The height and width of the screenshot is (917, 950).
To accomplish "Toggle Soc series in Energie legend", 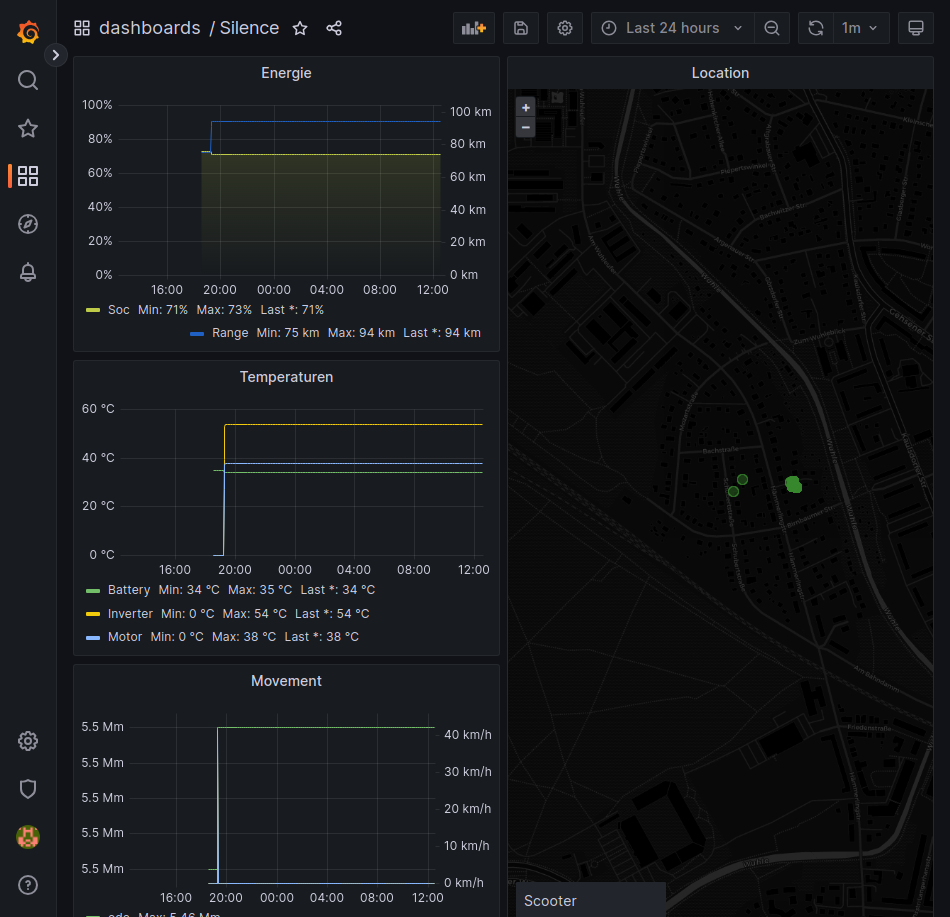I will point(118,310).
